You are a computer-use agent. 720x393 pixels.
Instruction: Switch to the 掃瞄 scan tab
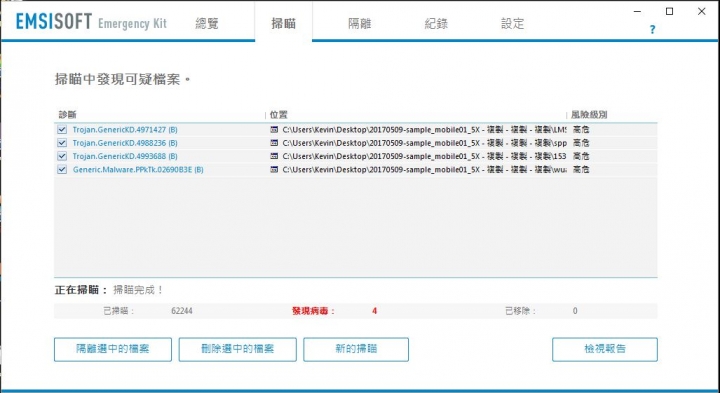coord(283,23)
